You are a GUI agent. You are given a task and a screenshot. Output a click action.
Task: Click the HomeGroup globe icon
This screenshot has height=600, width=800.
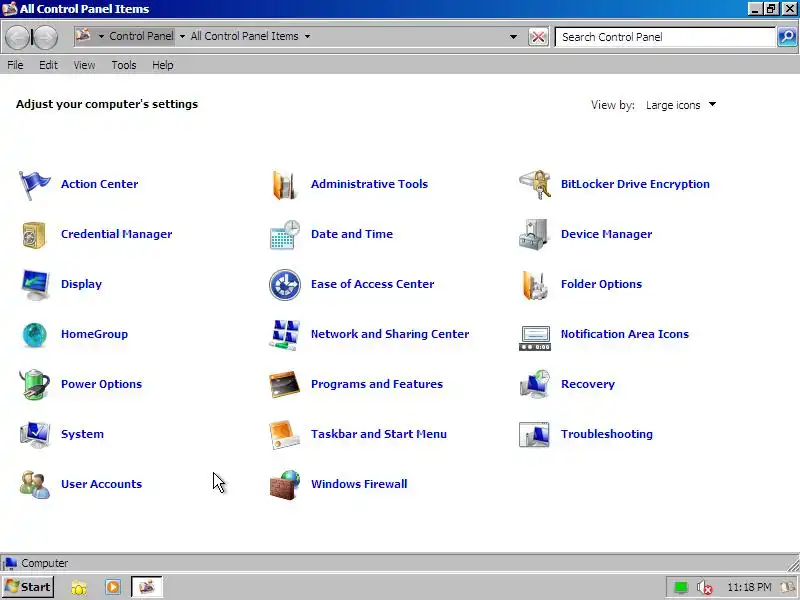point(35,335)
